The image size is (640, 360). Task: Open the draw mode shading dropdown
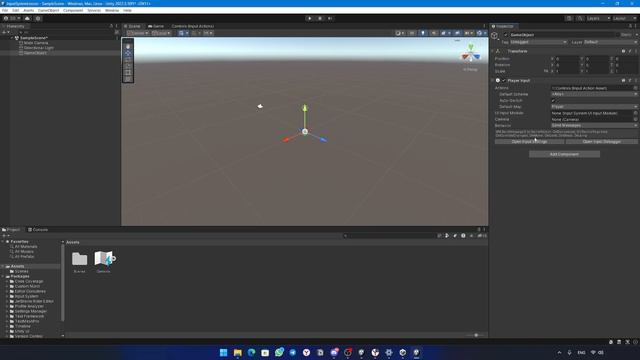click(x=400, y=33)
